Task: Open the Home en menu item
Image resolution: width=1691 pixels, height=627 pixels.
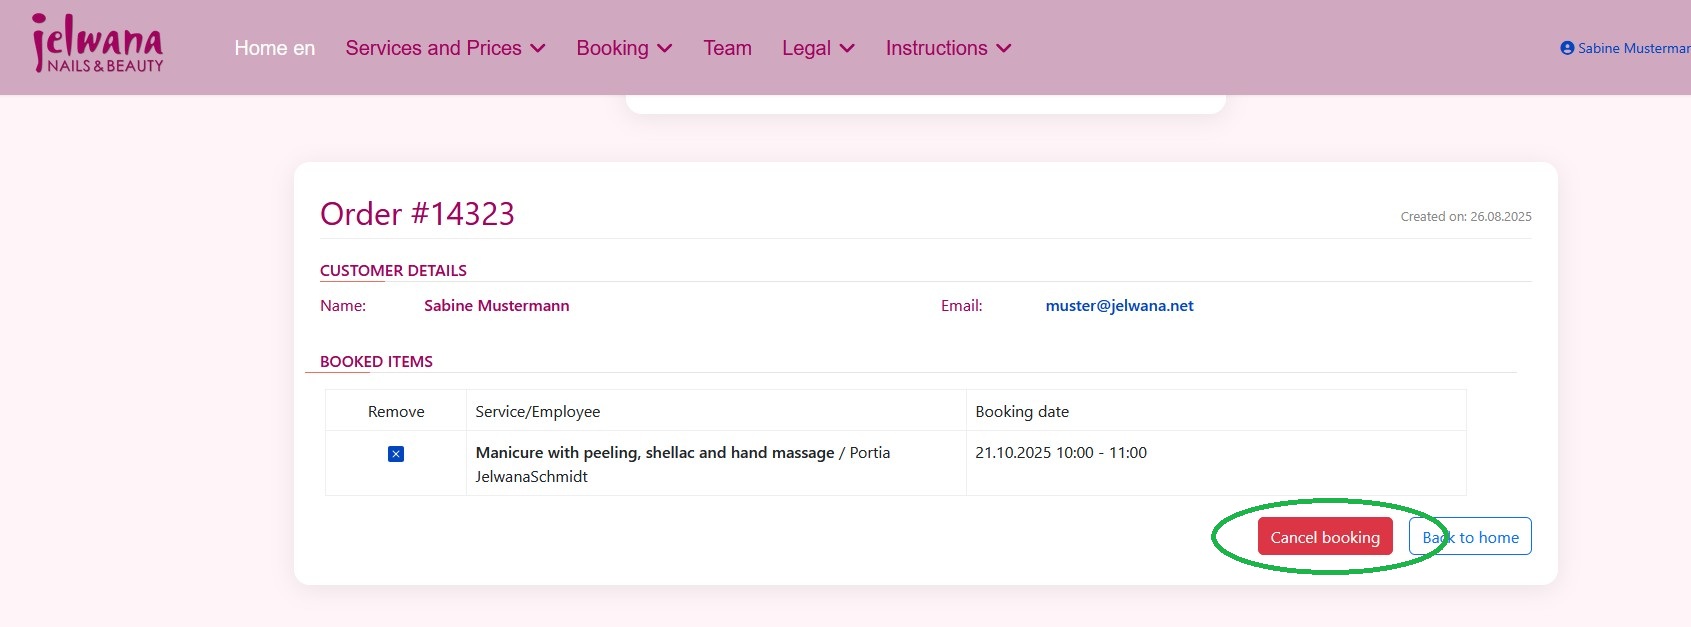Action: point(274,48)
